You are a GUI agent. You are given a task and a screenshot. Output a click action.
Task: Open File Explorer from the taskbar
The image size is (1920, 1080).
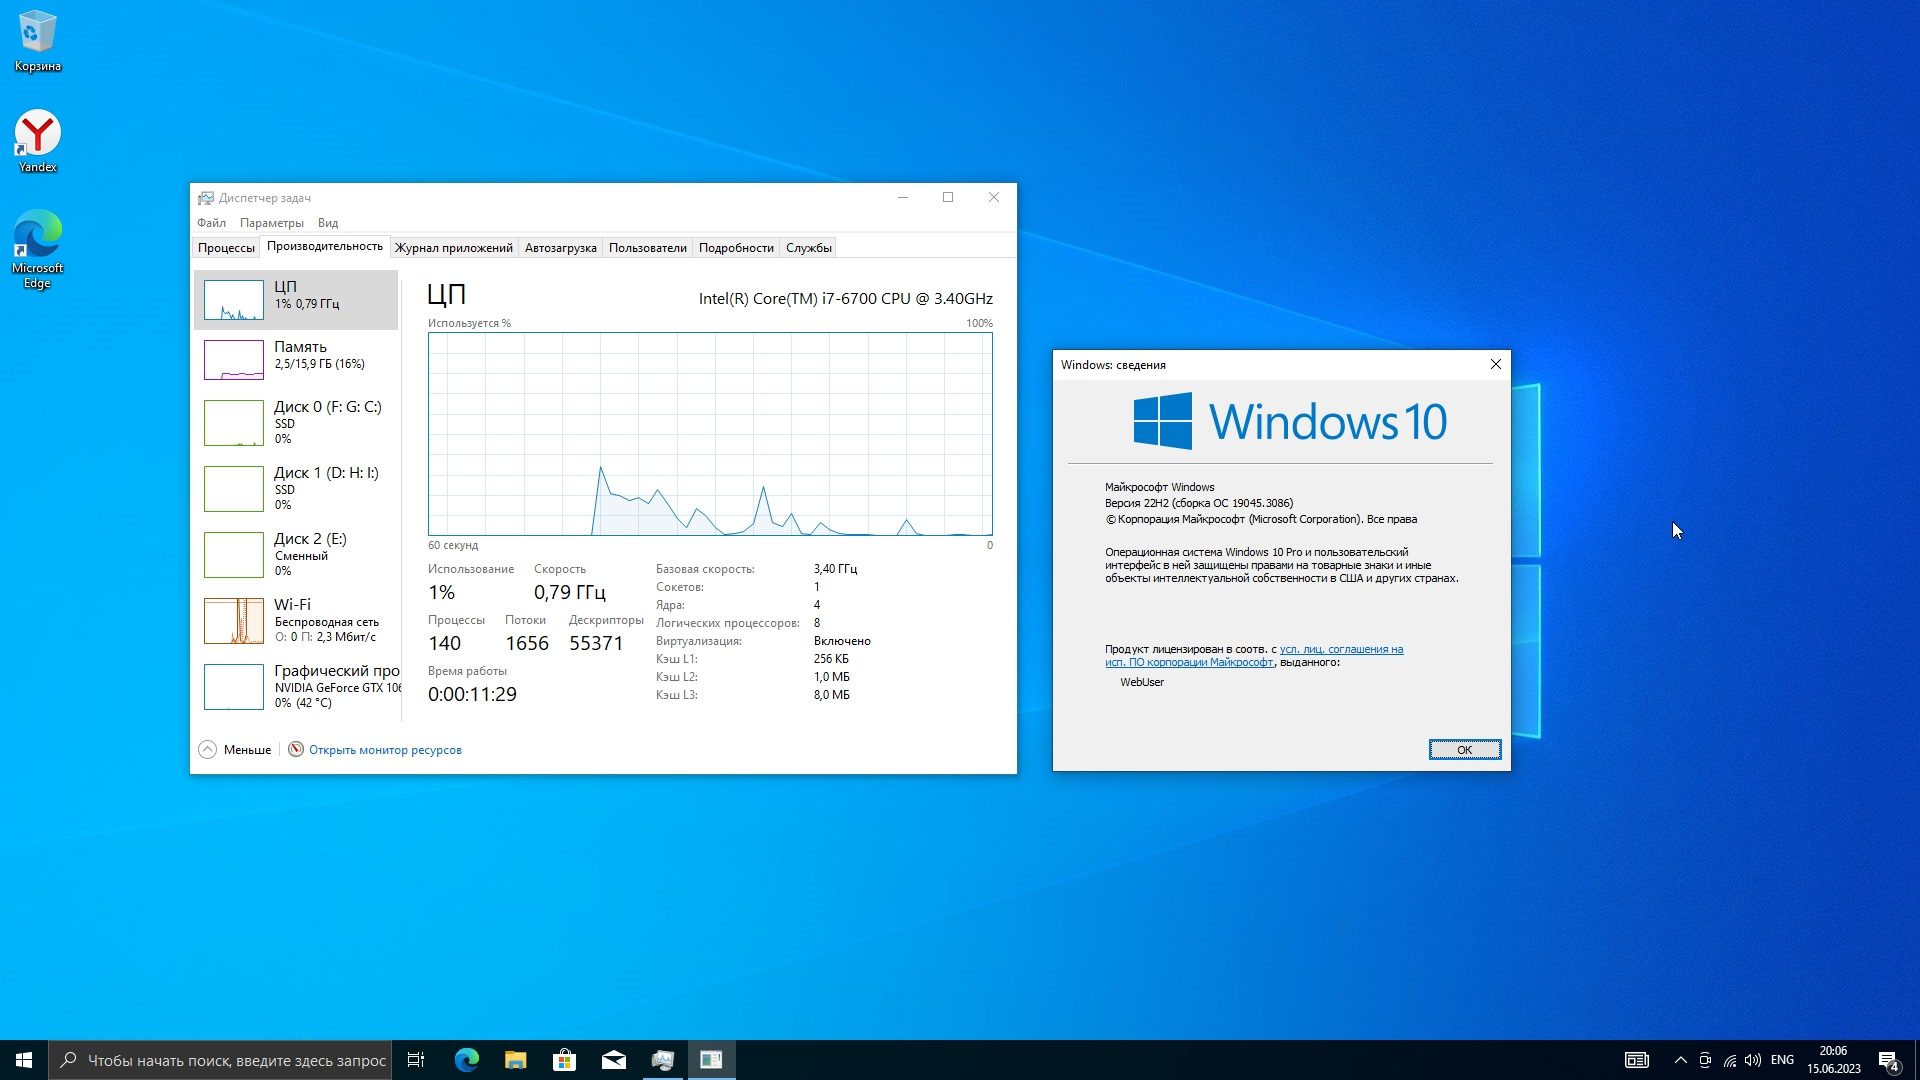pyautogui.click(x=515, y=1060)
